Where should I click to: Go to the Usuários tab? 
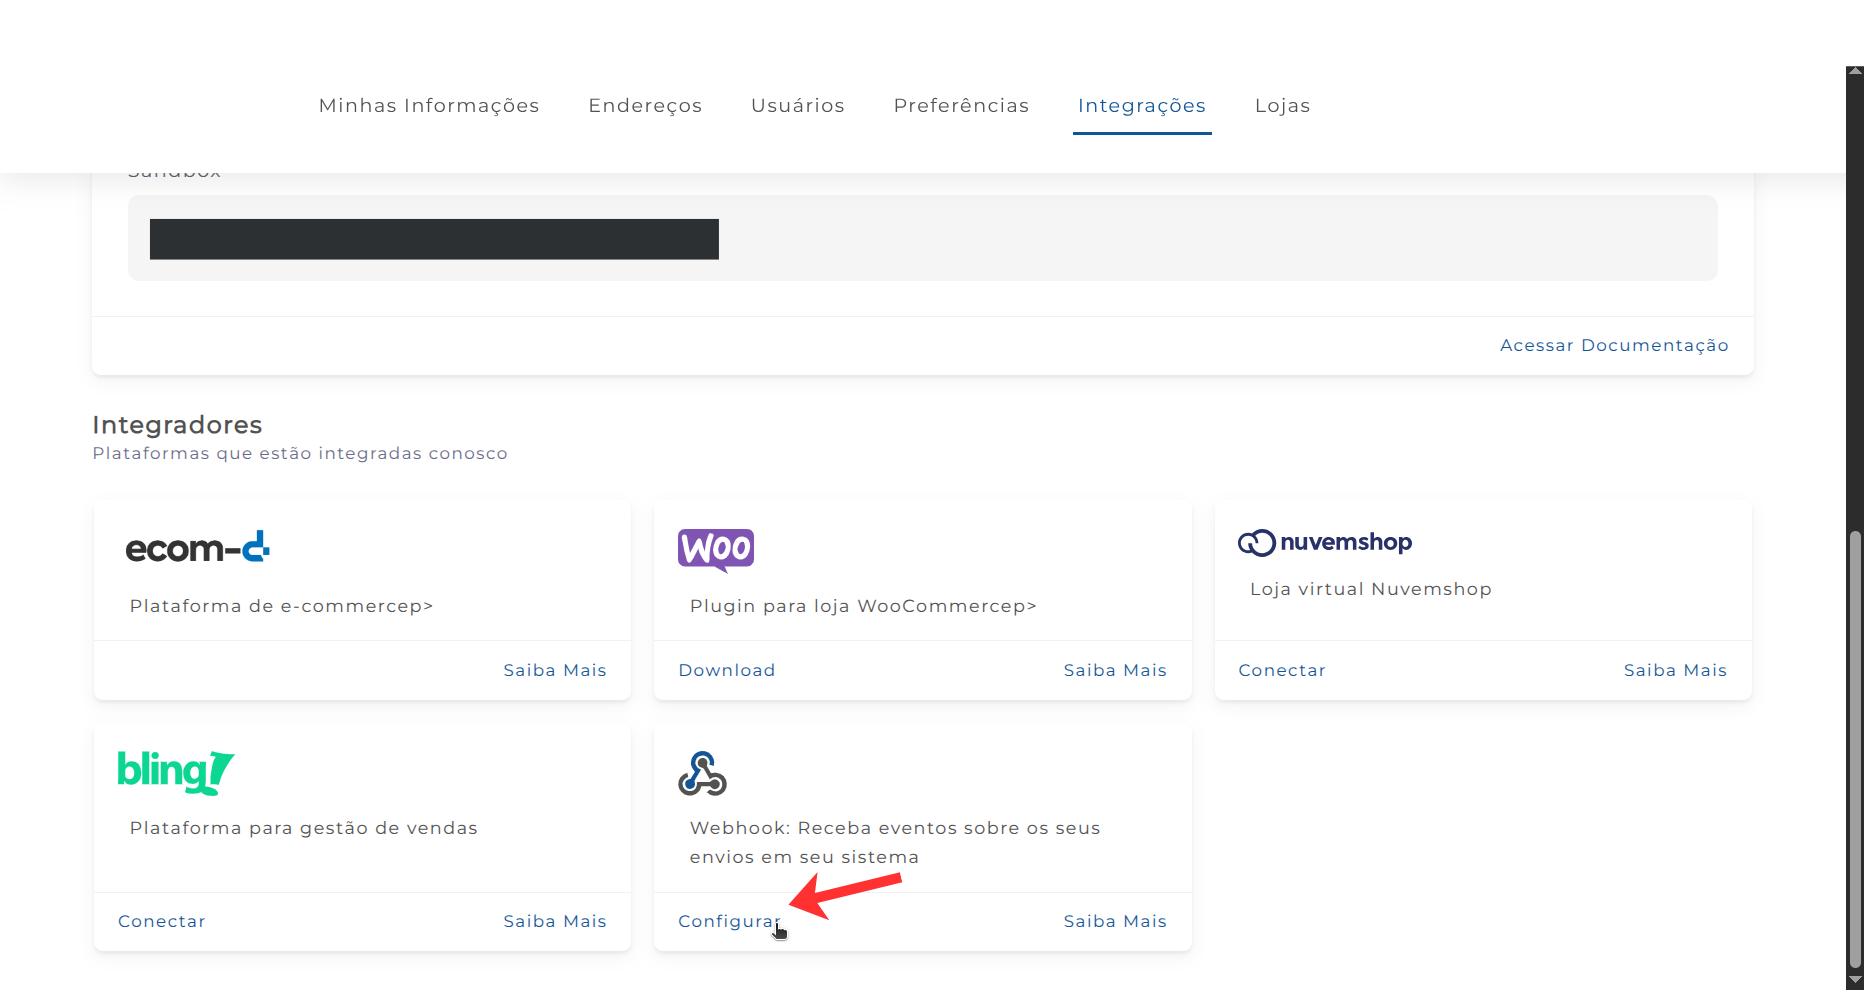[798, 106]
